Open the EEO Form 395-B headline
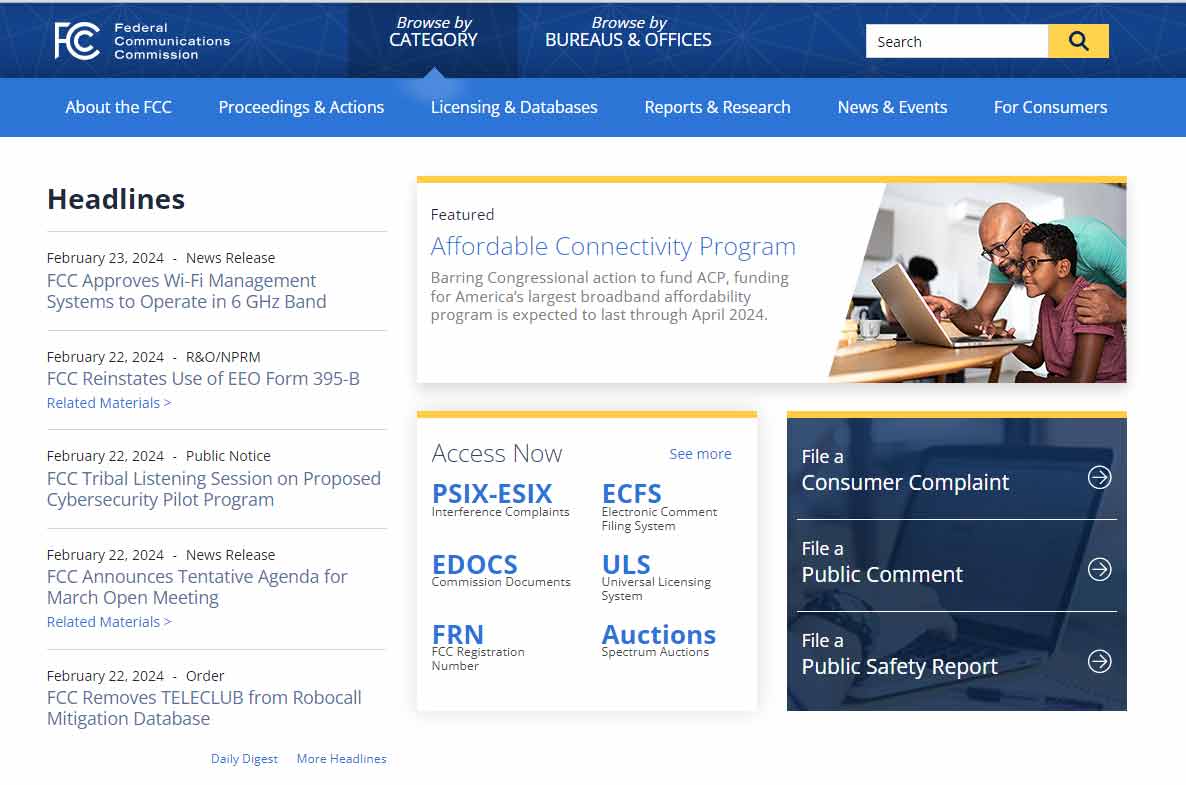Screen dimensions: 1186x785 [x=203, y=378]
